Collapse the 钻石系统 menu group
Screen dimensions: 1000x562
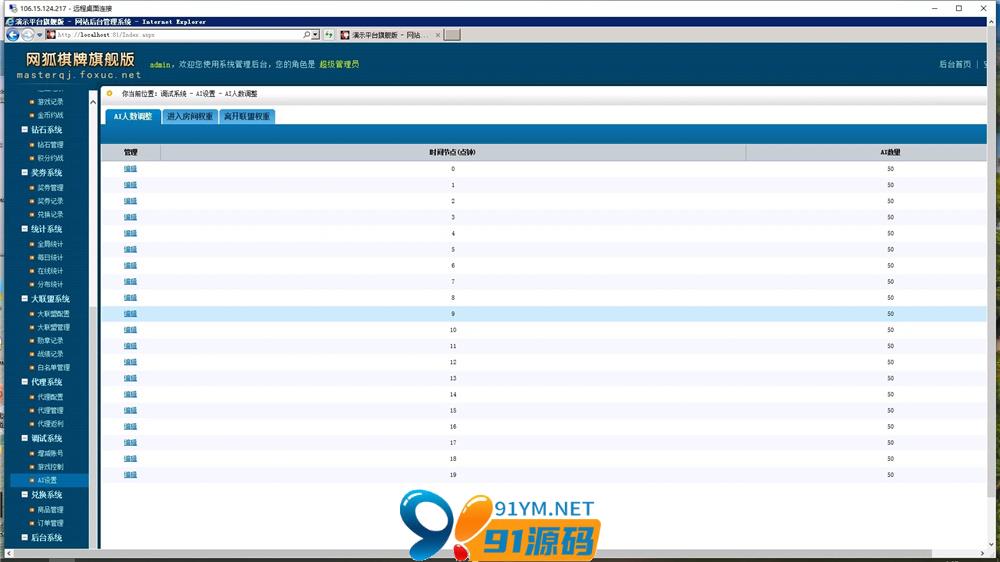point(25,129)
